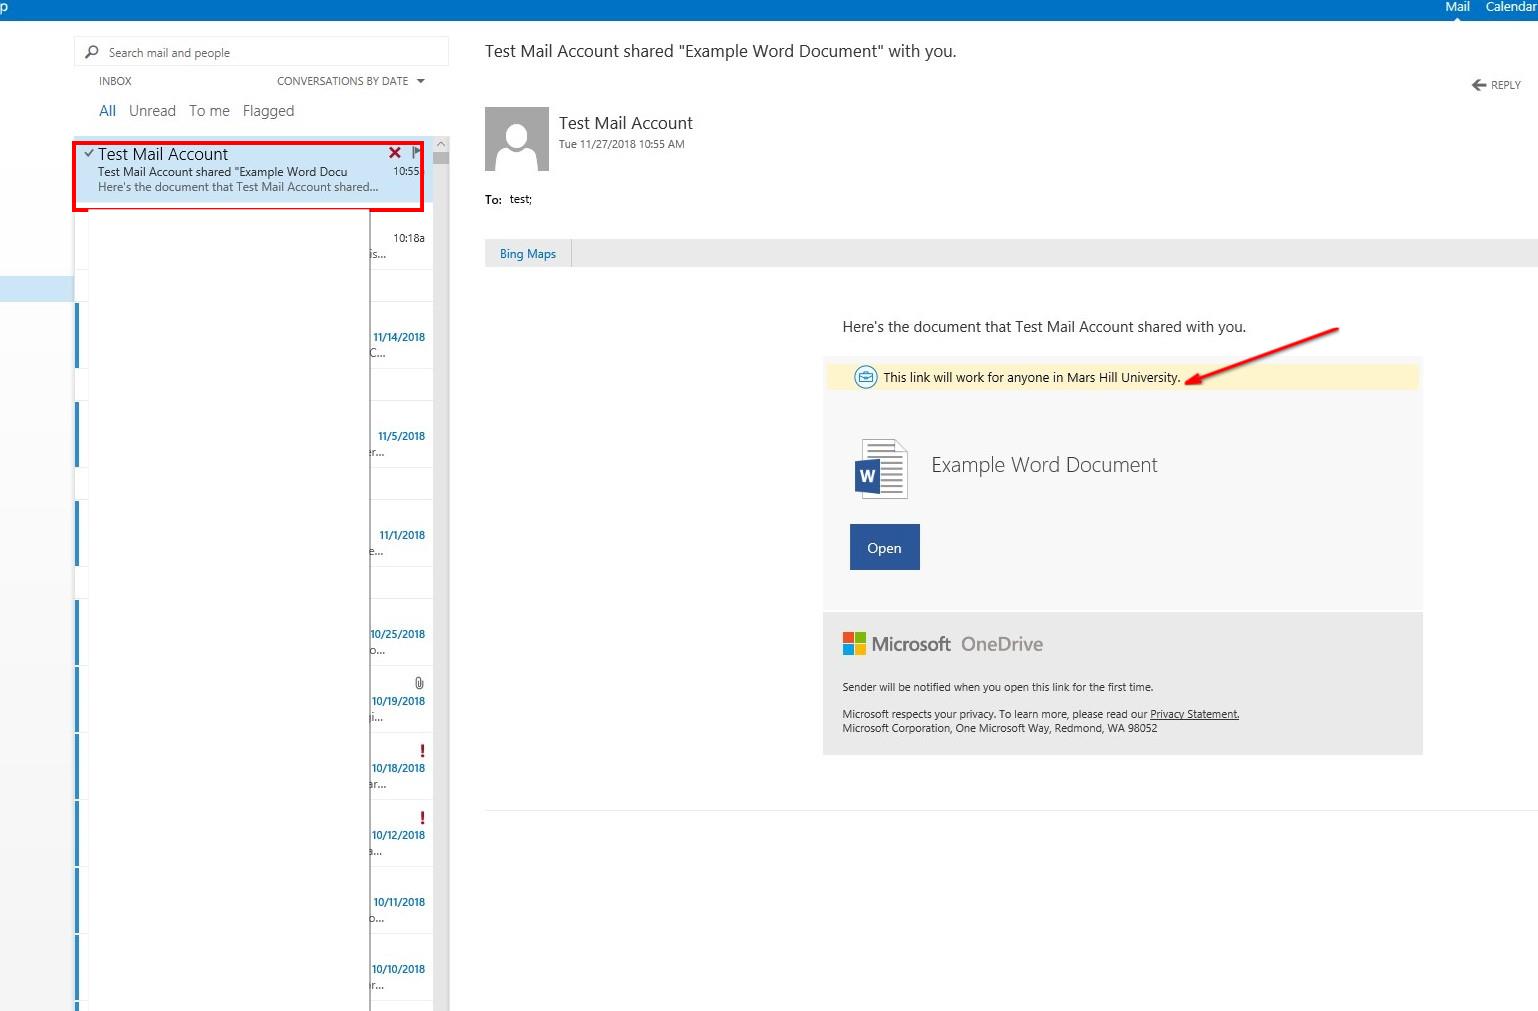This screenshot has width=1538, height=1011.
Task: Click the importance mark on 10/18/2018 message
Action: coord(422,750)
